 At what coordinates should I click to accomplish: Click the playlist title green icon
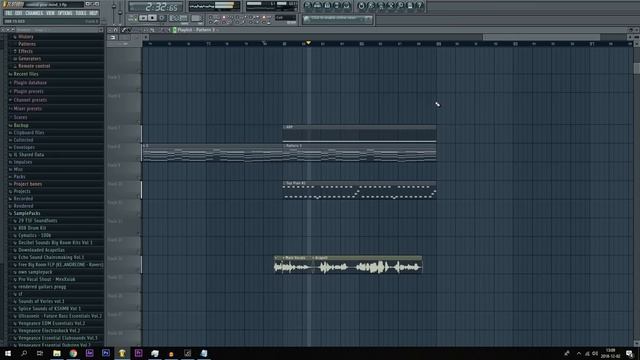(174, 30)
